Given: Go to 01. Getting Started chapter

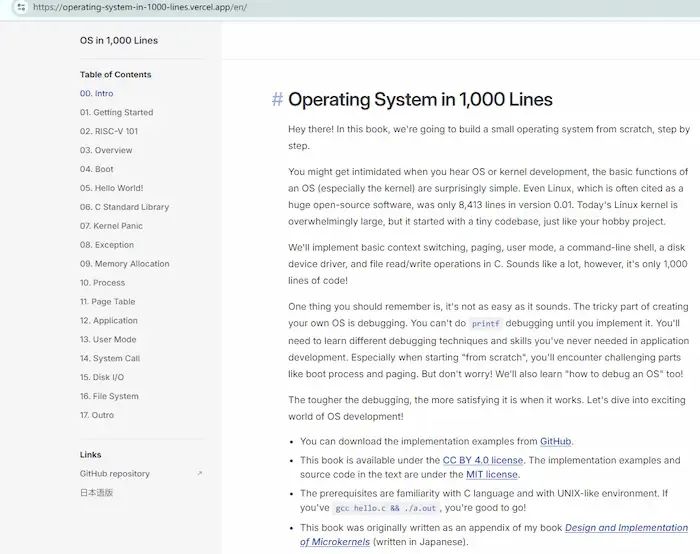Looking at the screenshot, I should [117, 112].
